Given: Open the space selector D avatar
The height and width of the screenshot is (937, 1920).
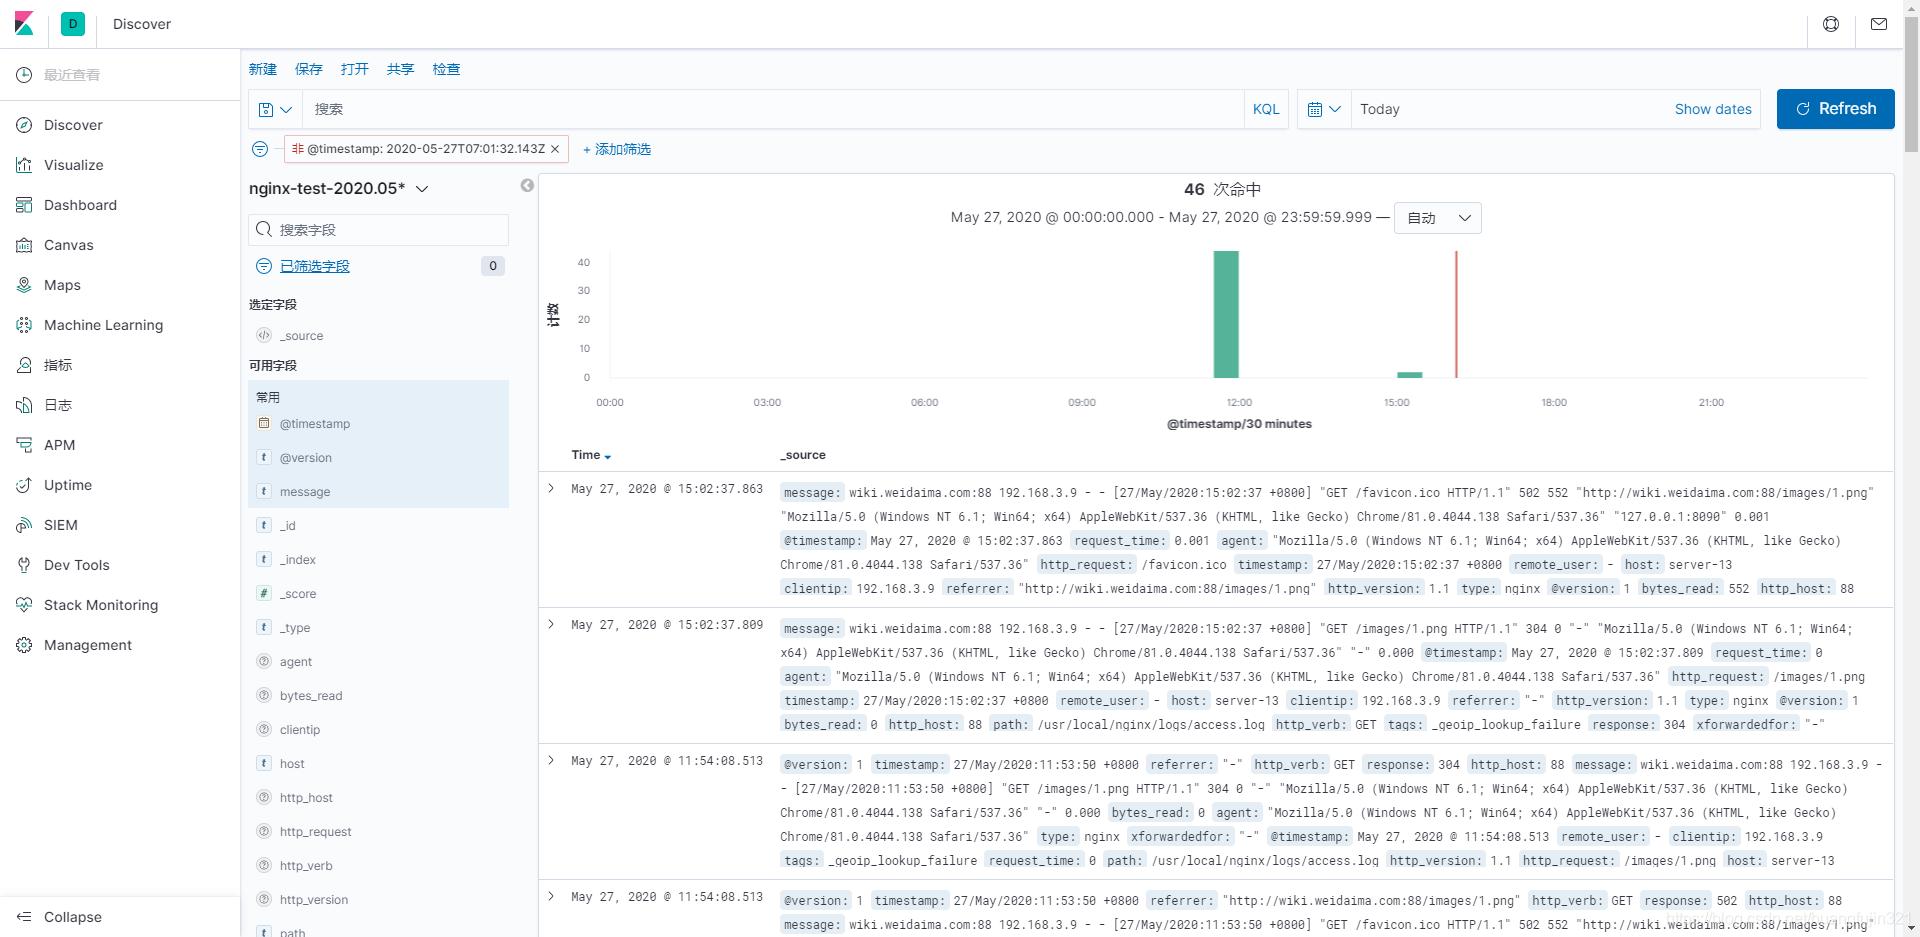Looking at the screenshot, I should pos(73,24).
